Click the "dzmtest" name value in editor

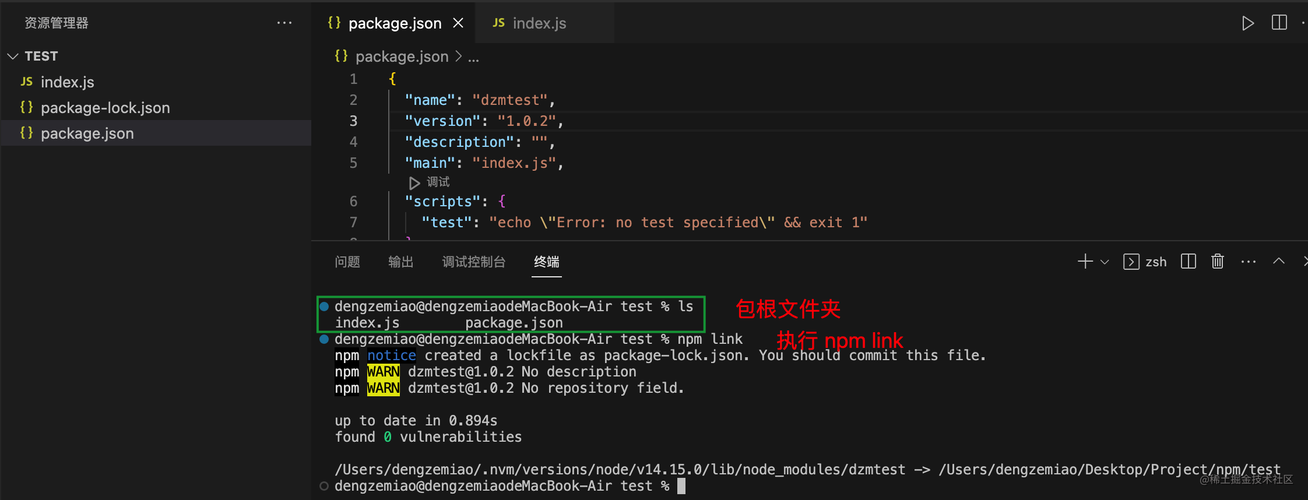point(510,100)
